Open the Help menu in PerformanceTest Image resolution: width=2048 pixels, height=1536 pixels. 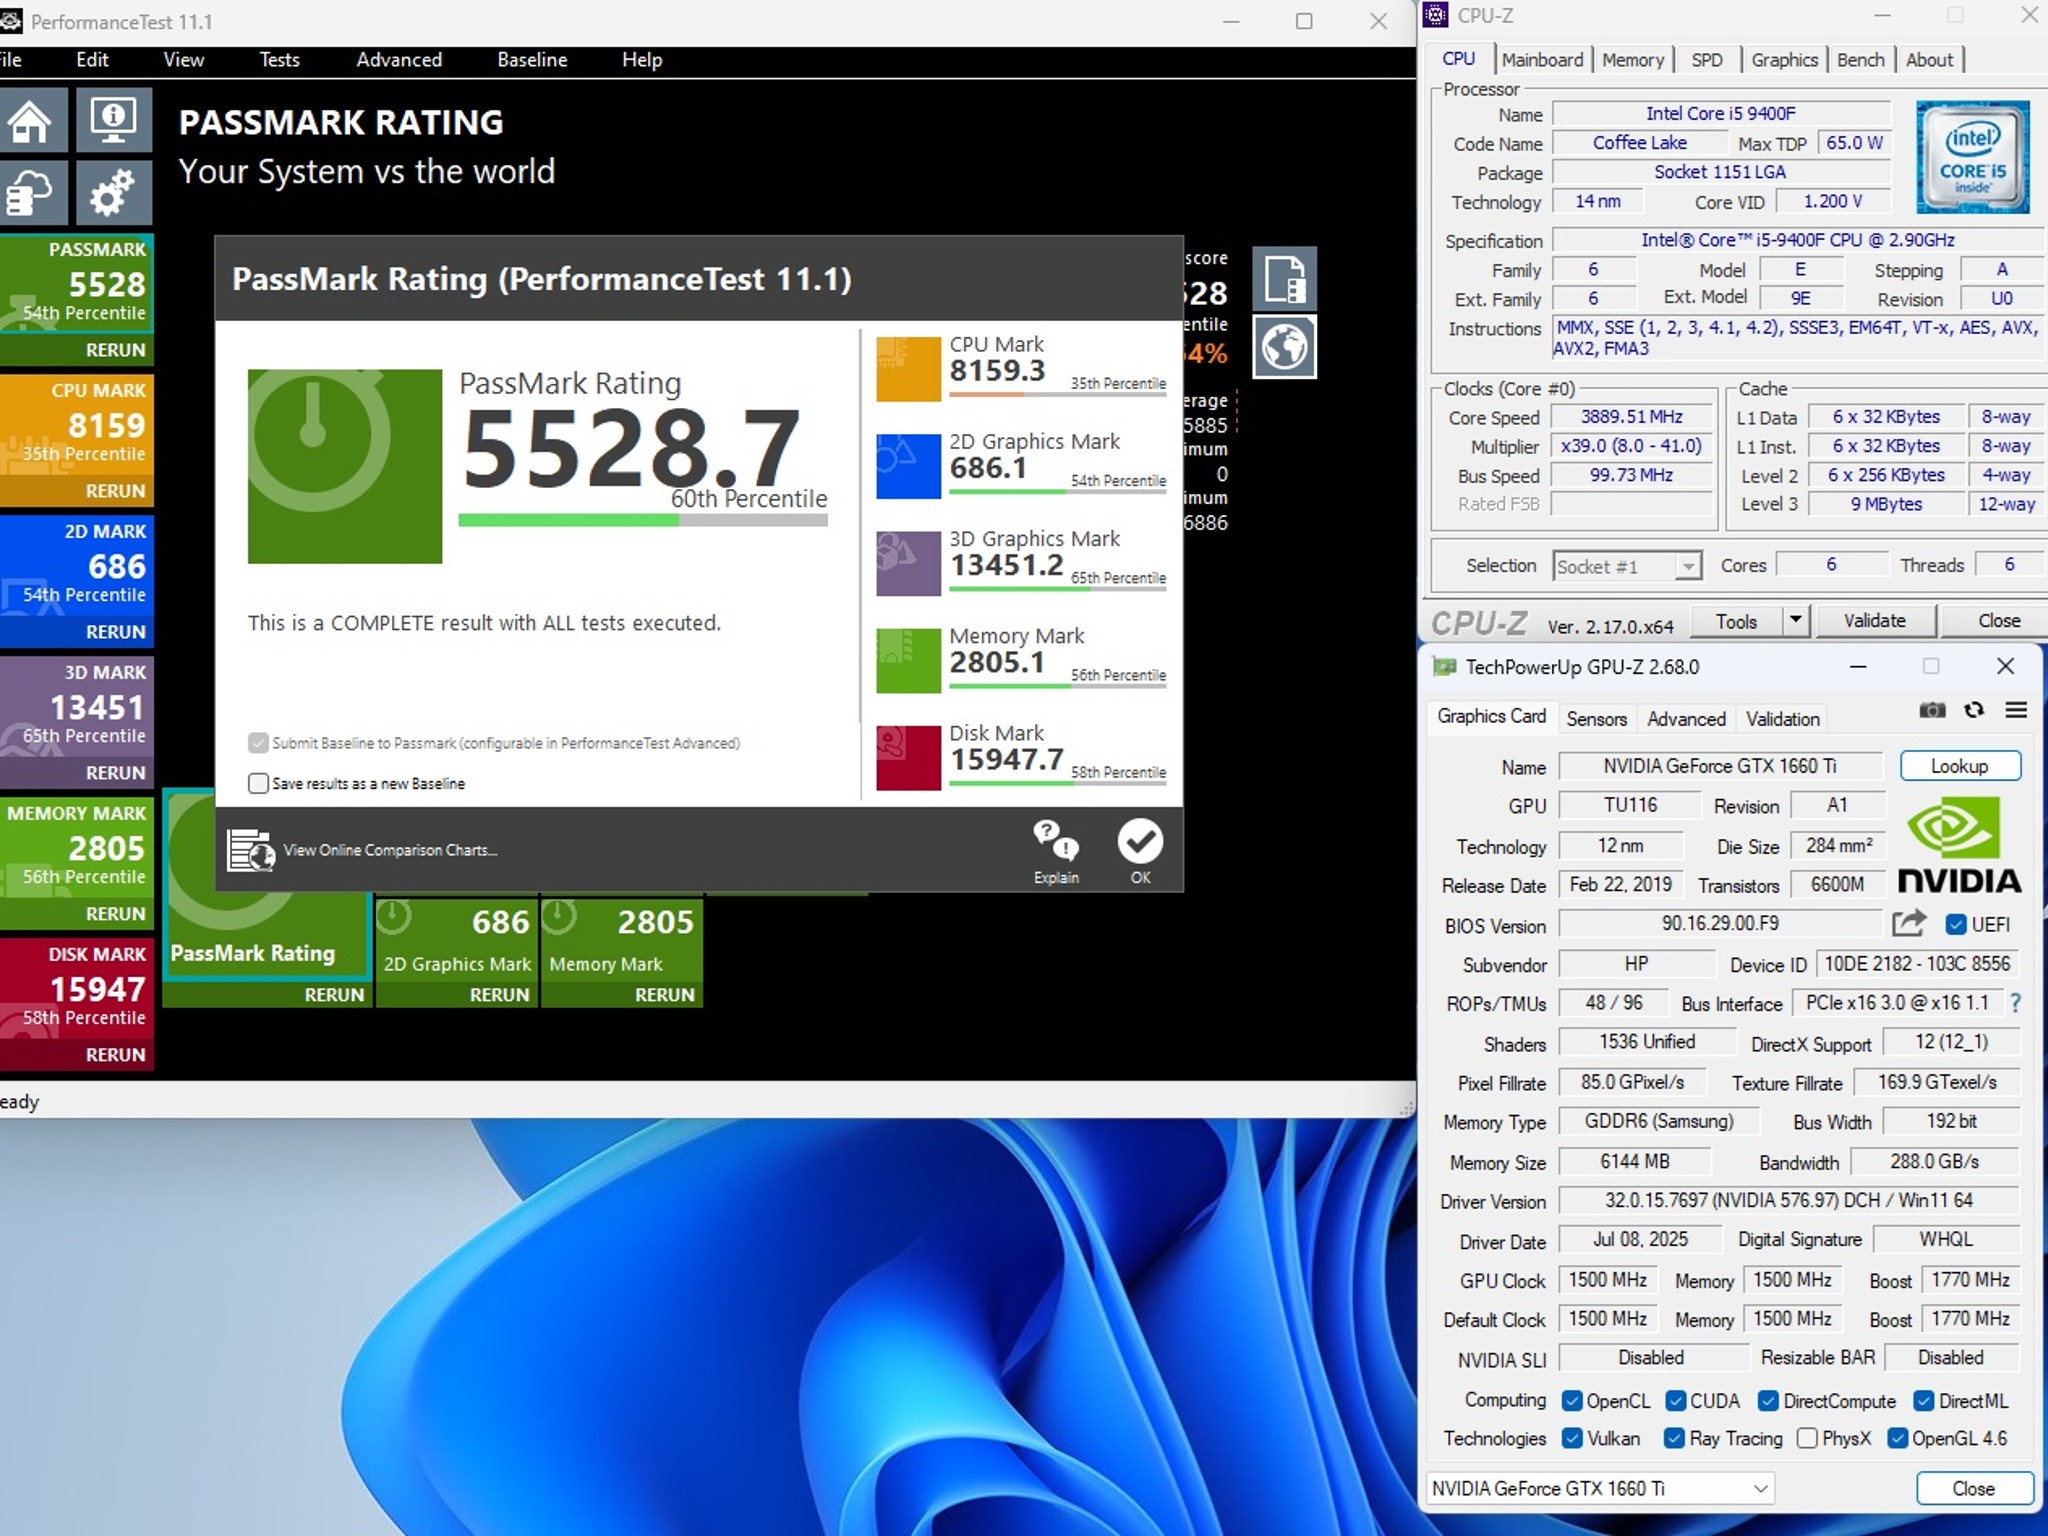pos(641,59)
